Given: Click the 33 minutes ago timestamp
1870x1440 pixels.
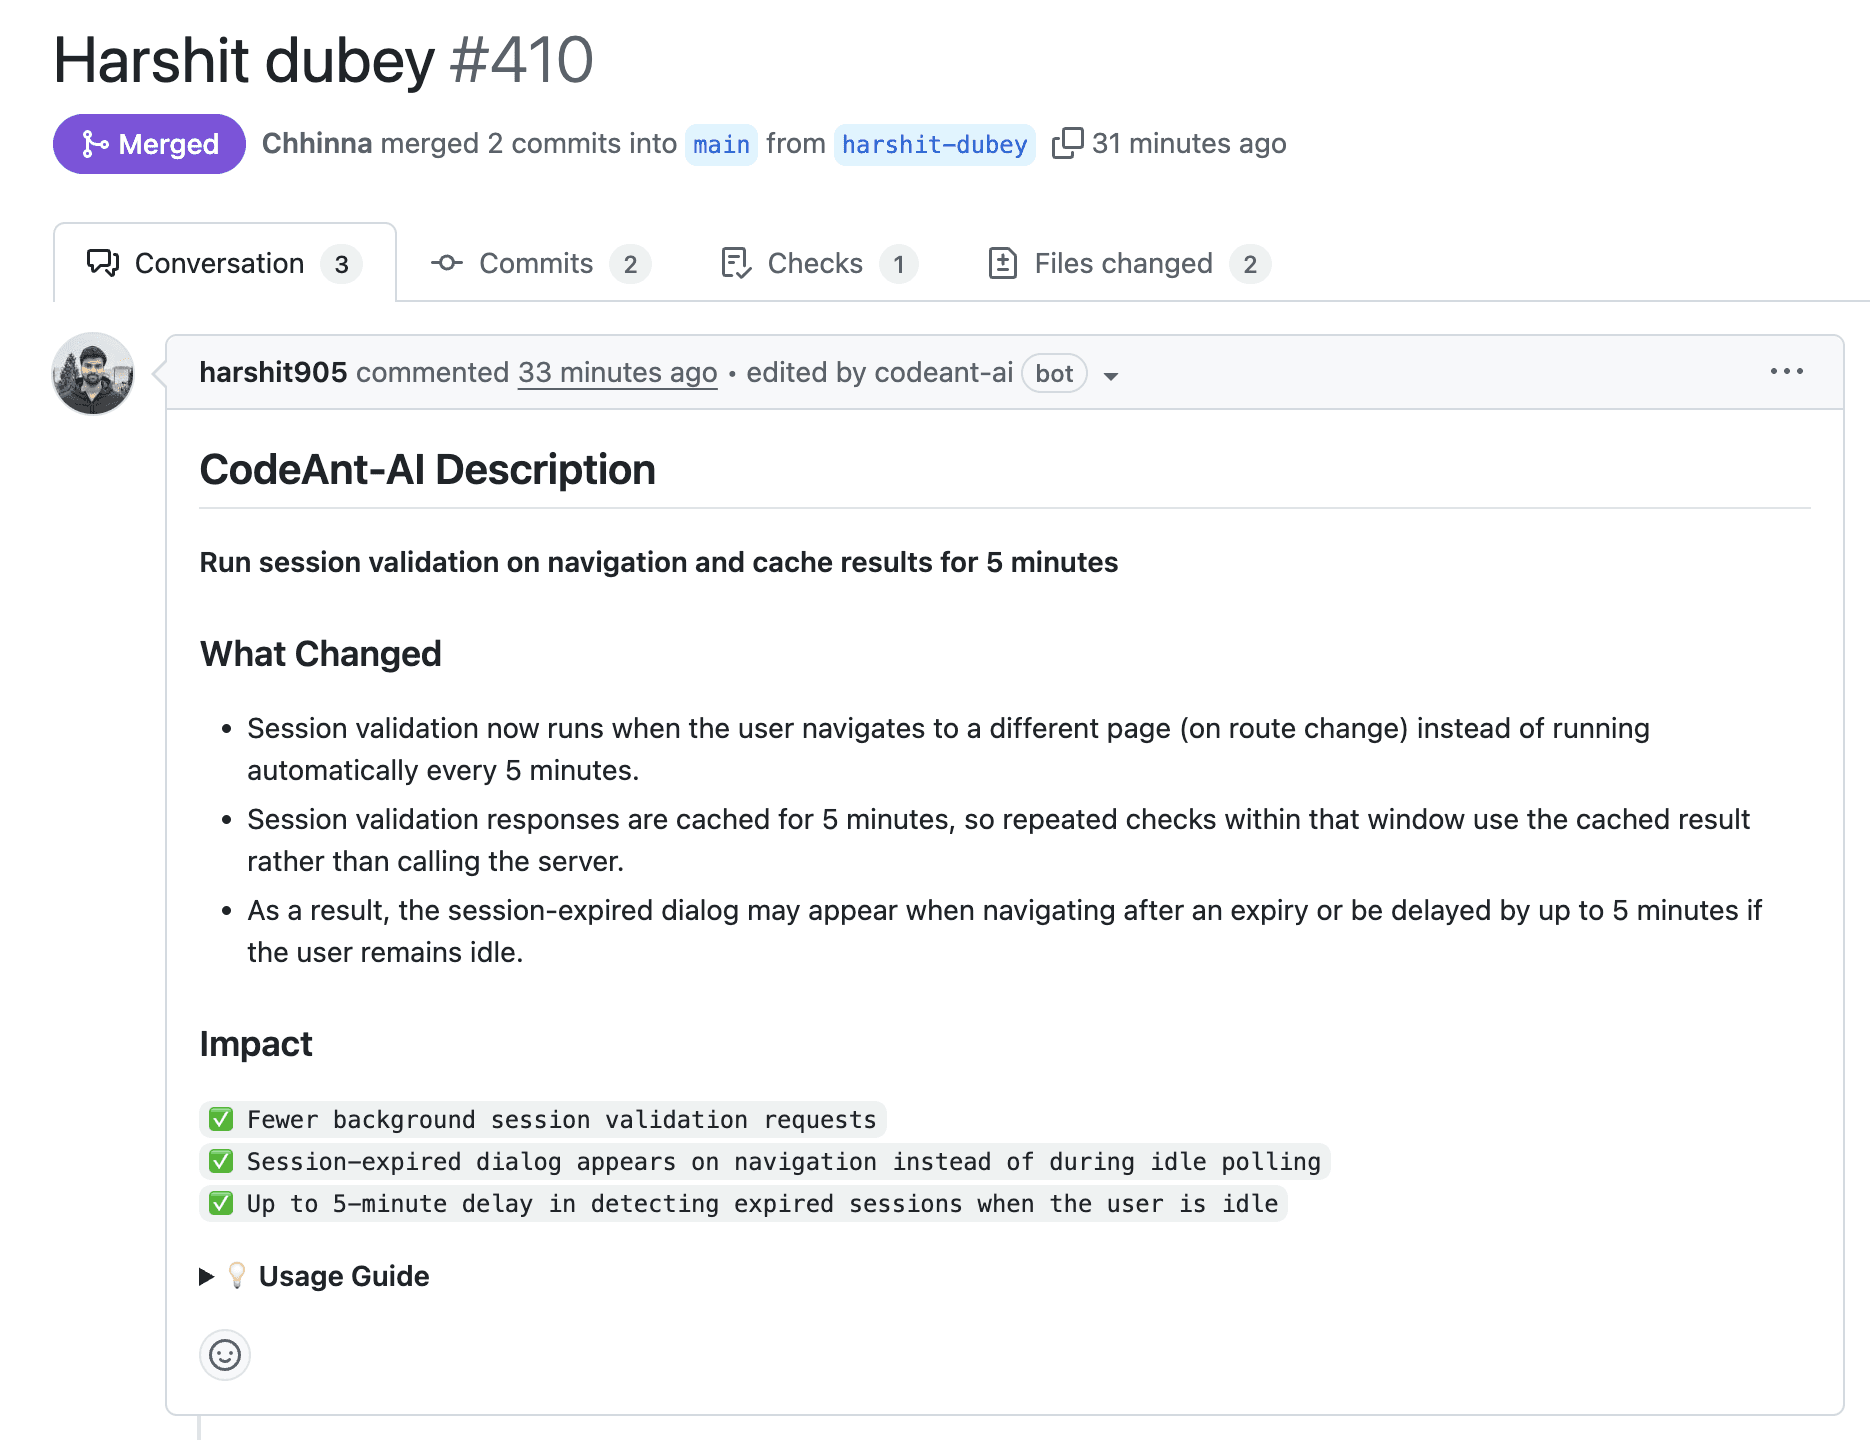Looking at the screenshot, I should pos(617,372).
